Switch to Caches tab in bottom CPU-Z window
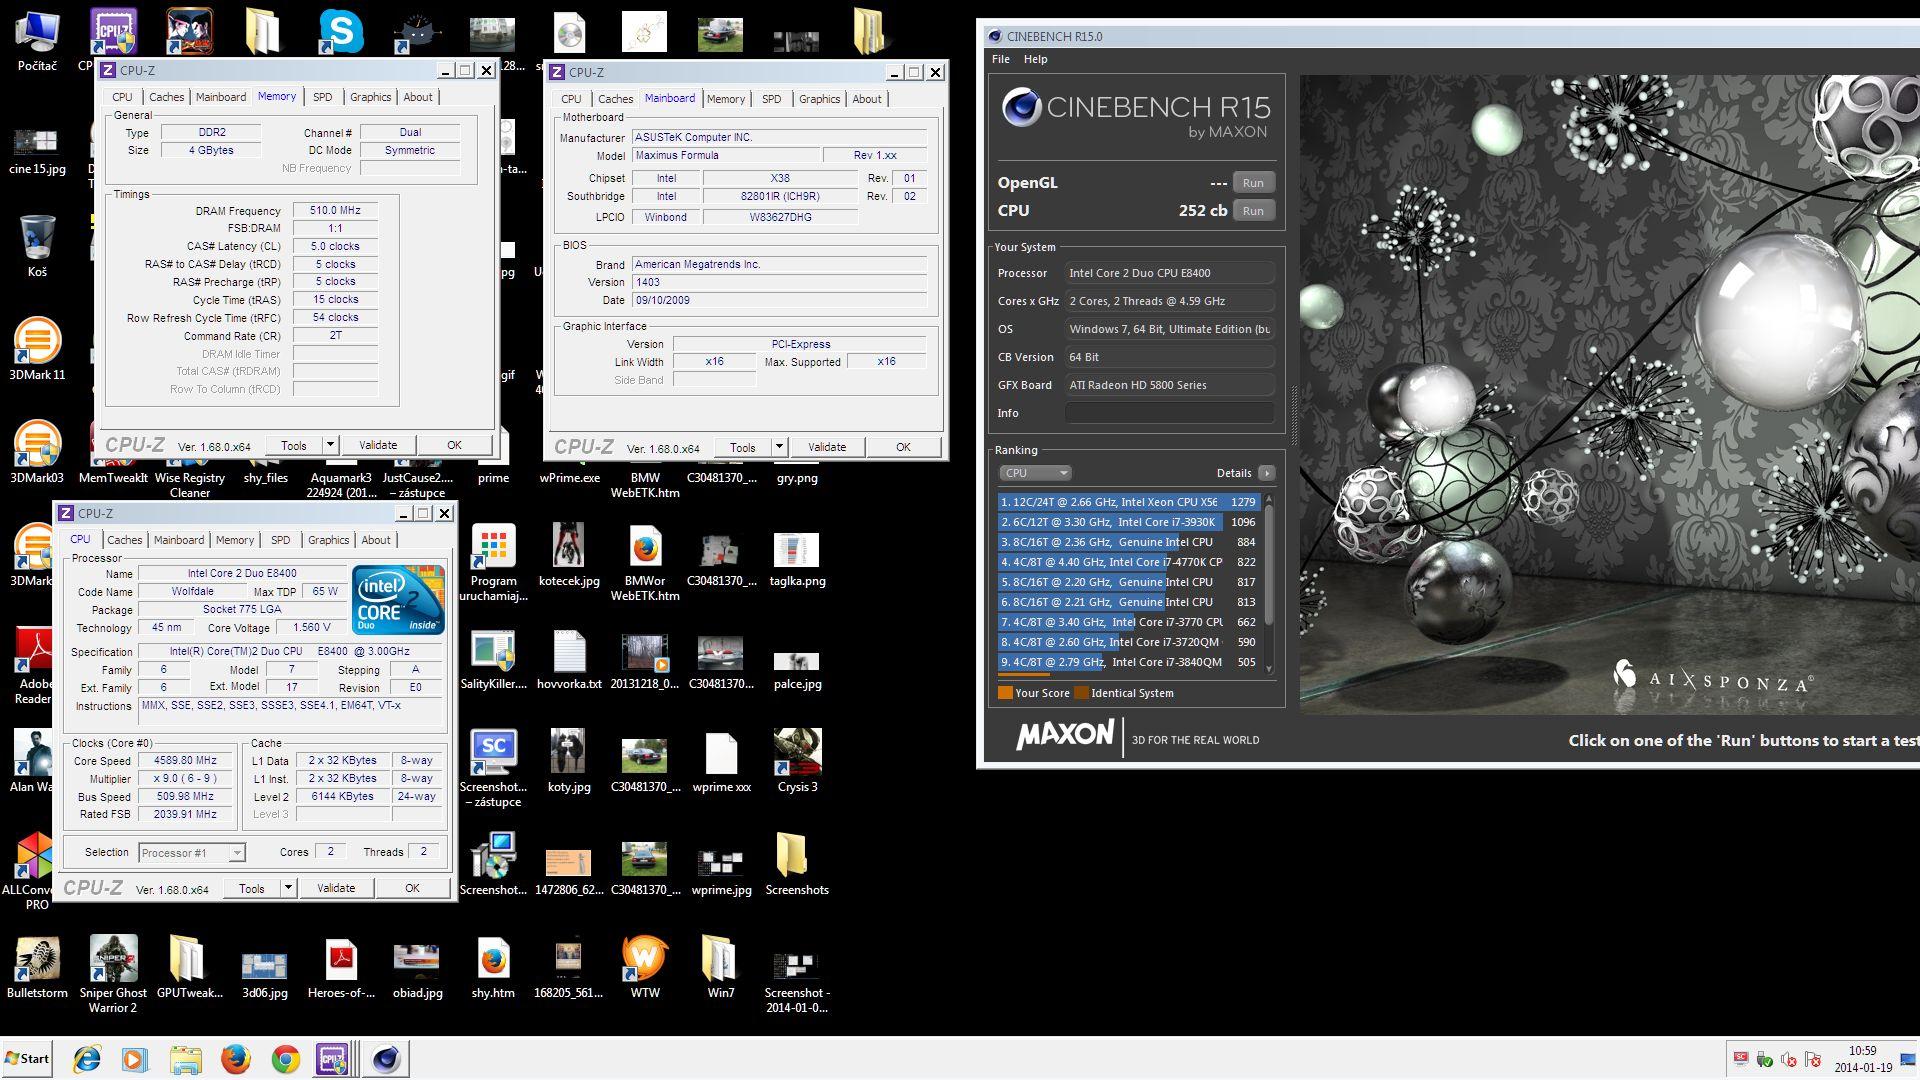 click(x=125, y=540)
